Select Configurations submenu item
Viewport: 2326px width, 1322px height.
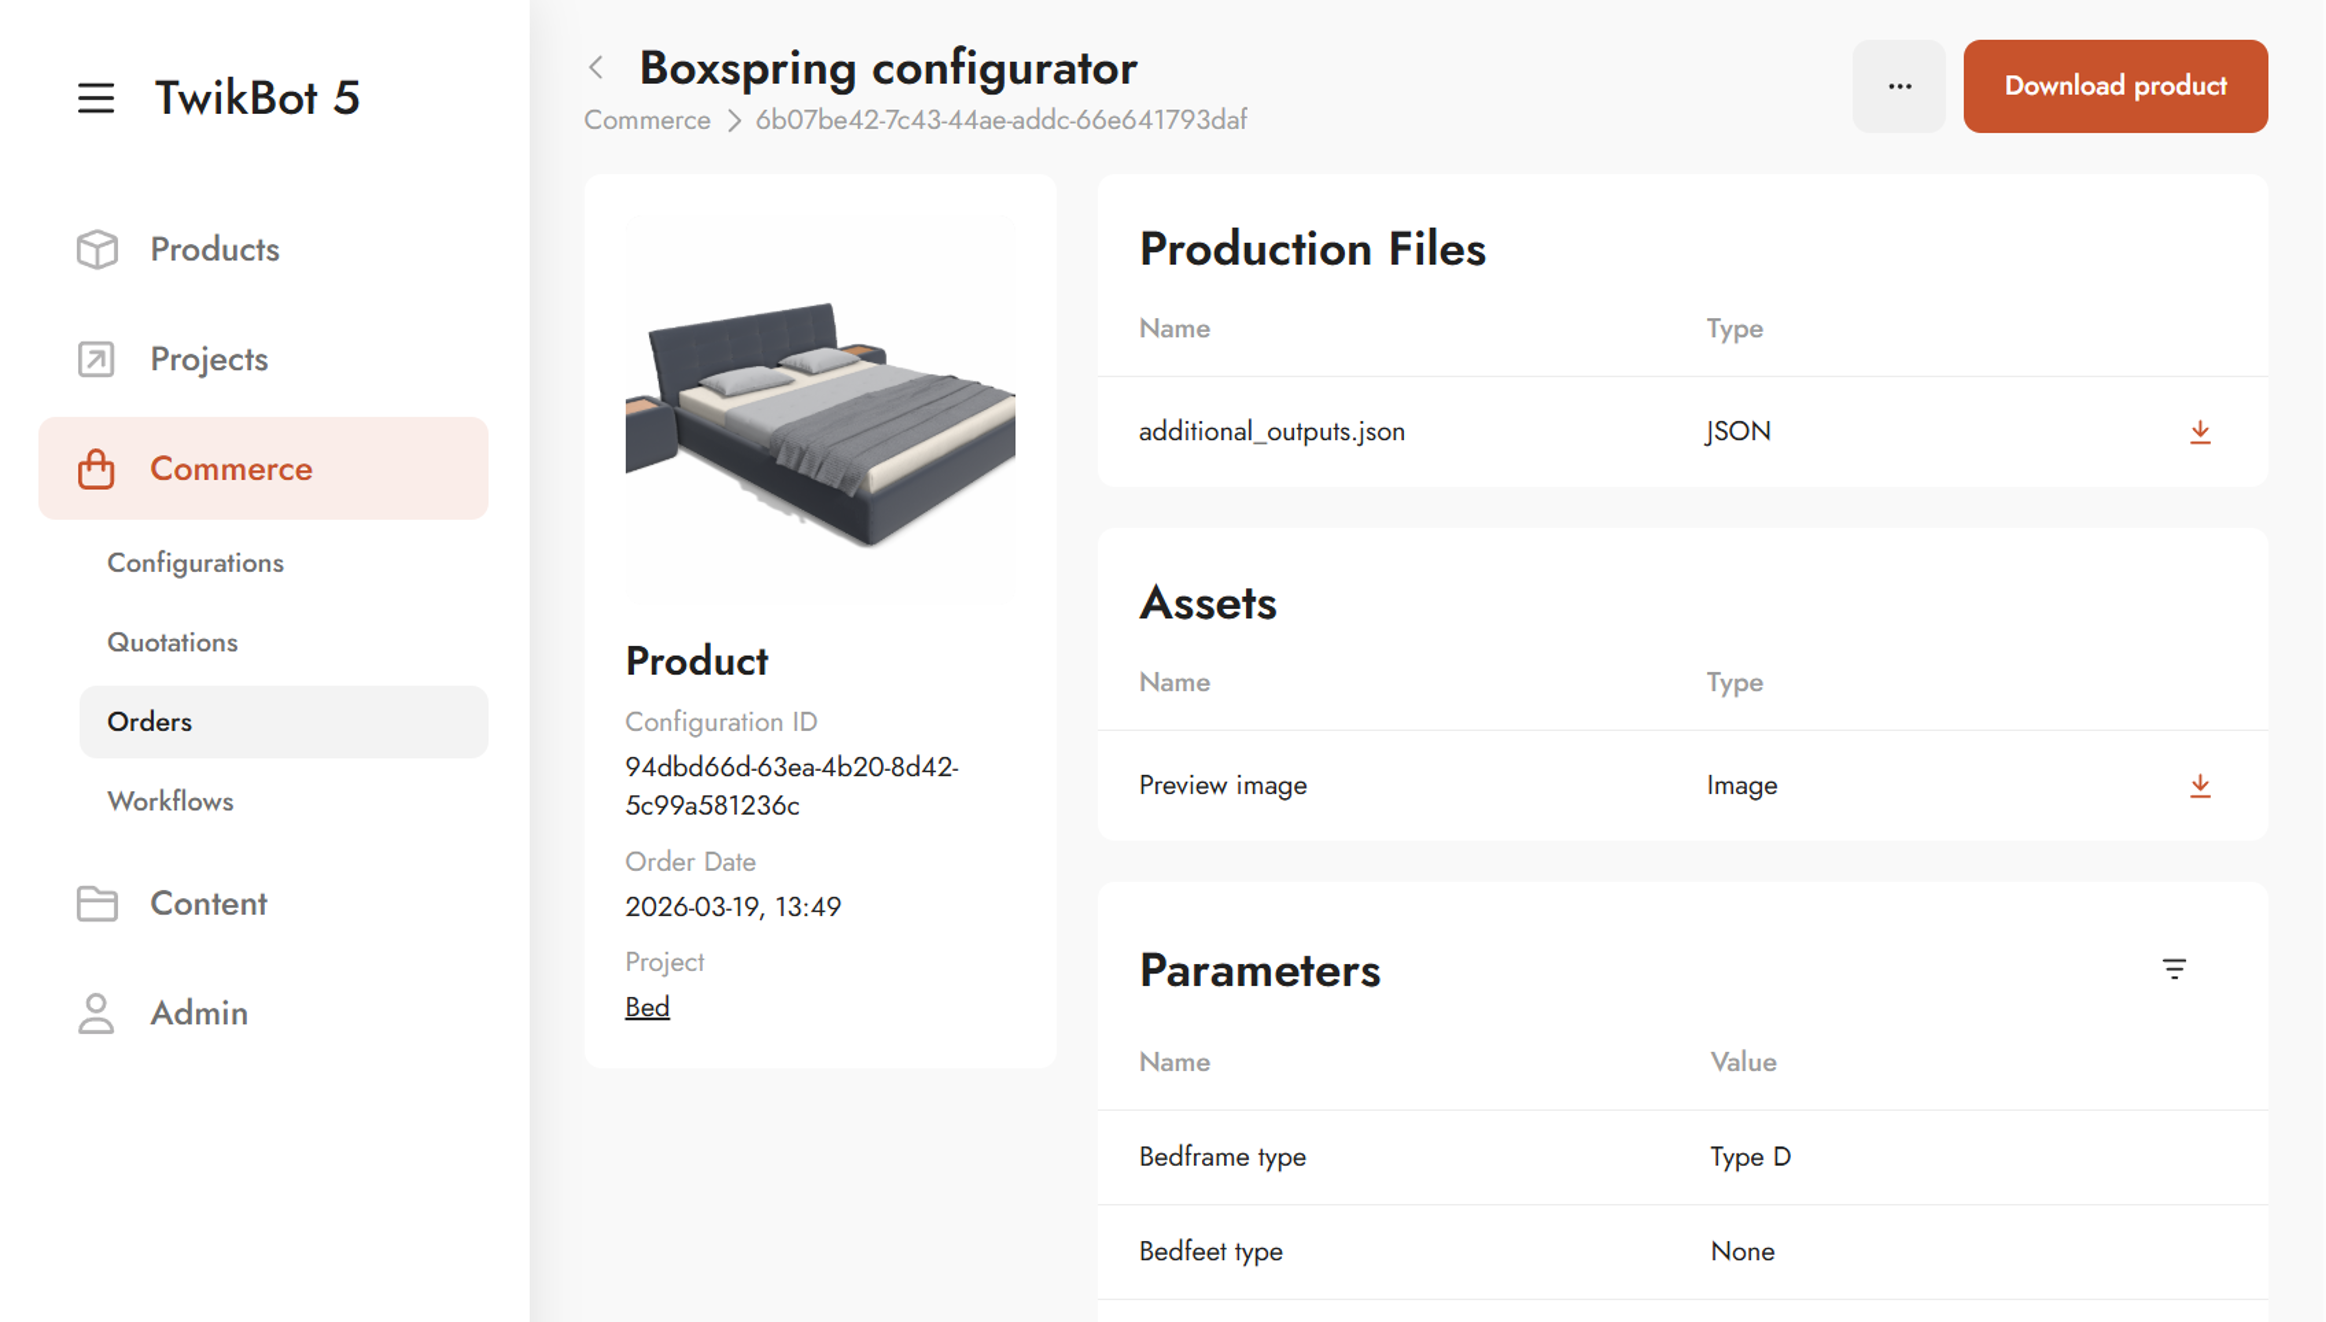tap(195, 563)
